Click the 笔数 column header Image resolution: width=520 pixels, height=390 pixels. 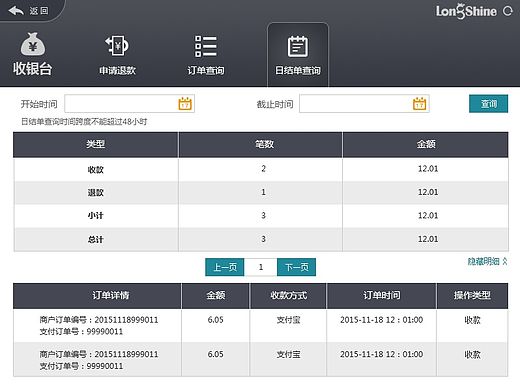tap(264, 144)
